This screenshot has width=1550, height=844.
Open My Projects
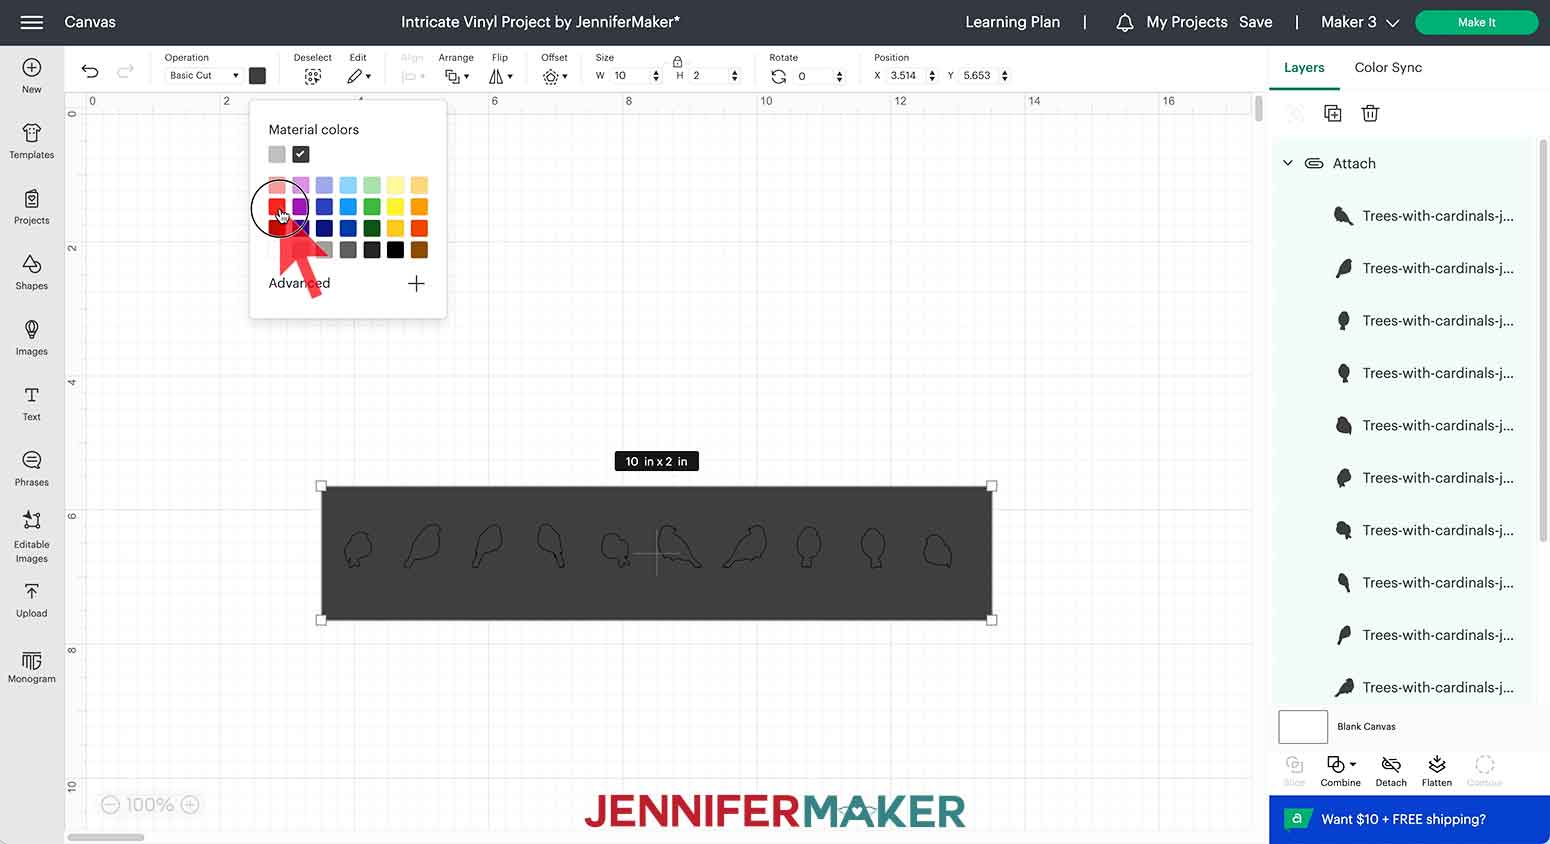click(x=1187, y=22)
